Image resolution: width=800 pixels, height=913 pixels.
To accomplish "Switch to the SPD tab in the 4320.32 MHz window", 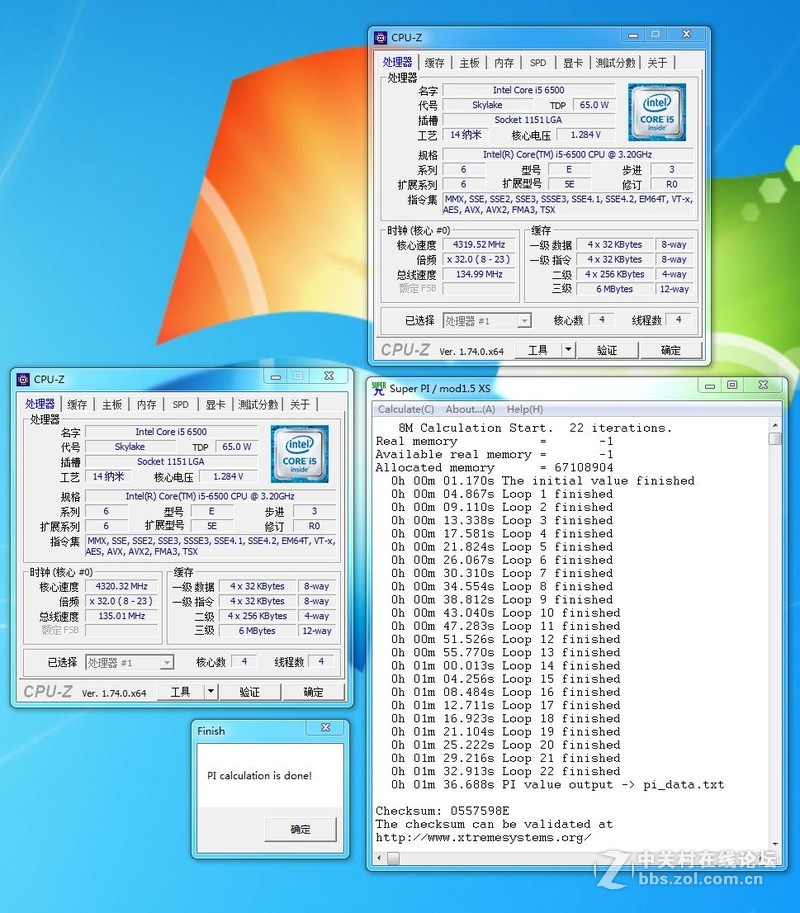I will point(180,405).
